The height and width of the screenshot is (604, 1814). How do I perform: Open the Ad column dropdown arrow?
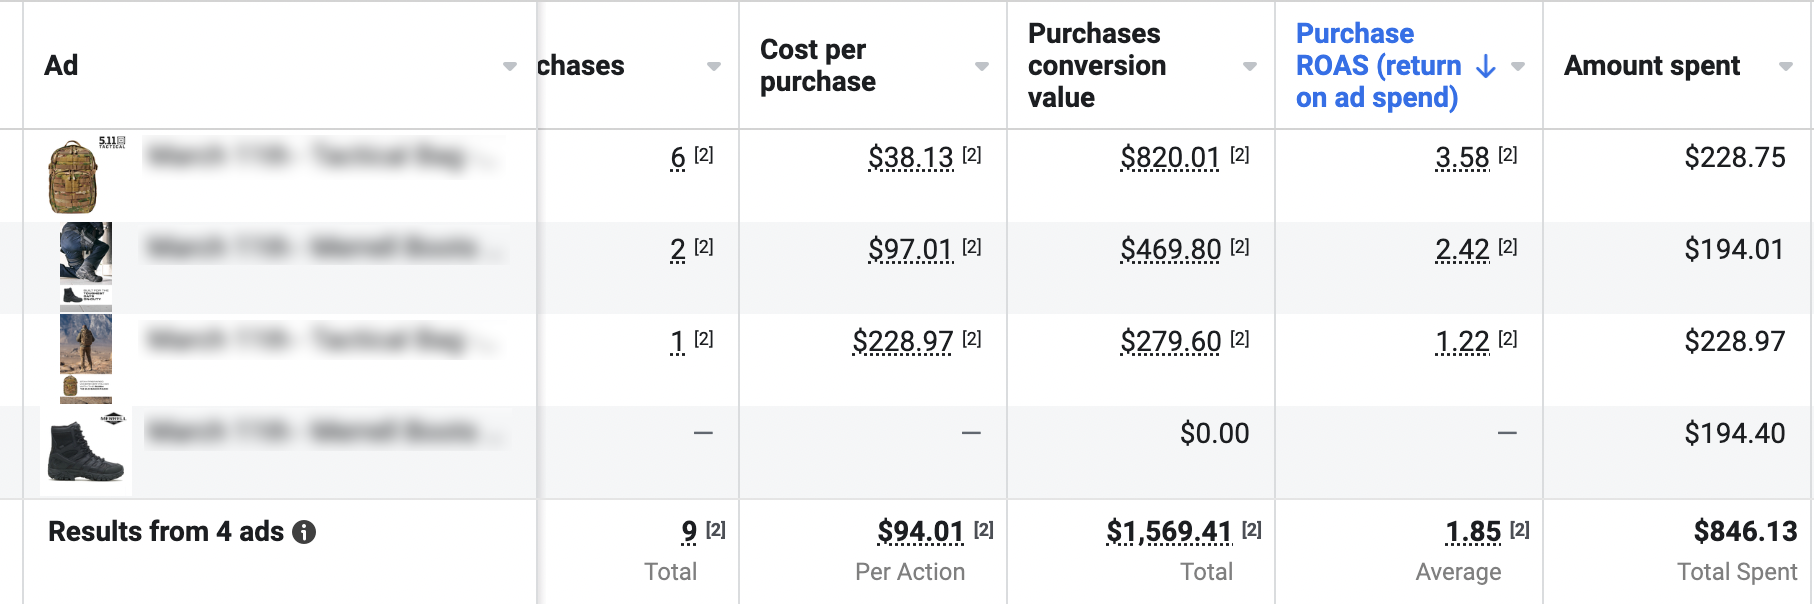point(510,66)
